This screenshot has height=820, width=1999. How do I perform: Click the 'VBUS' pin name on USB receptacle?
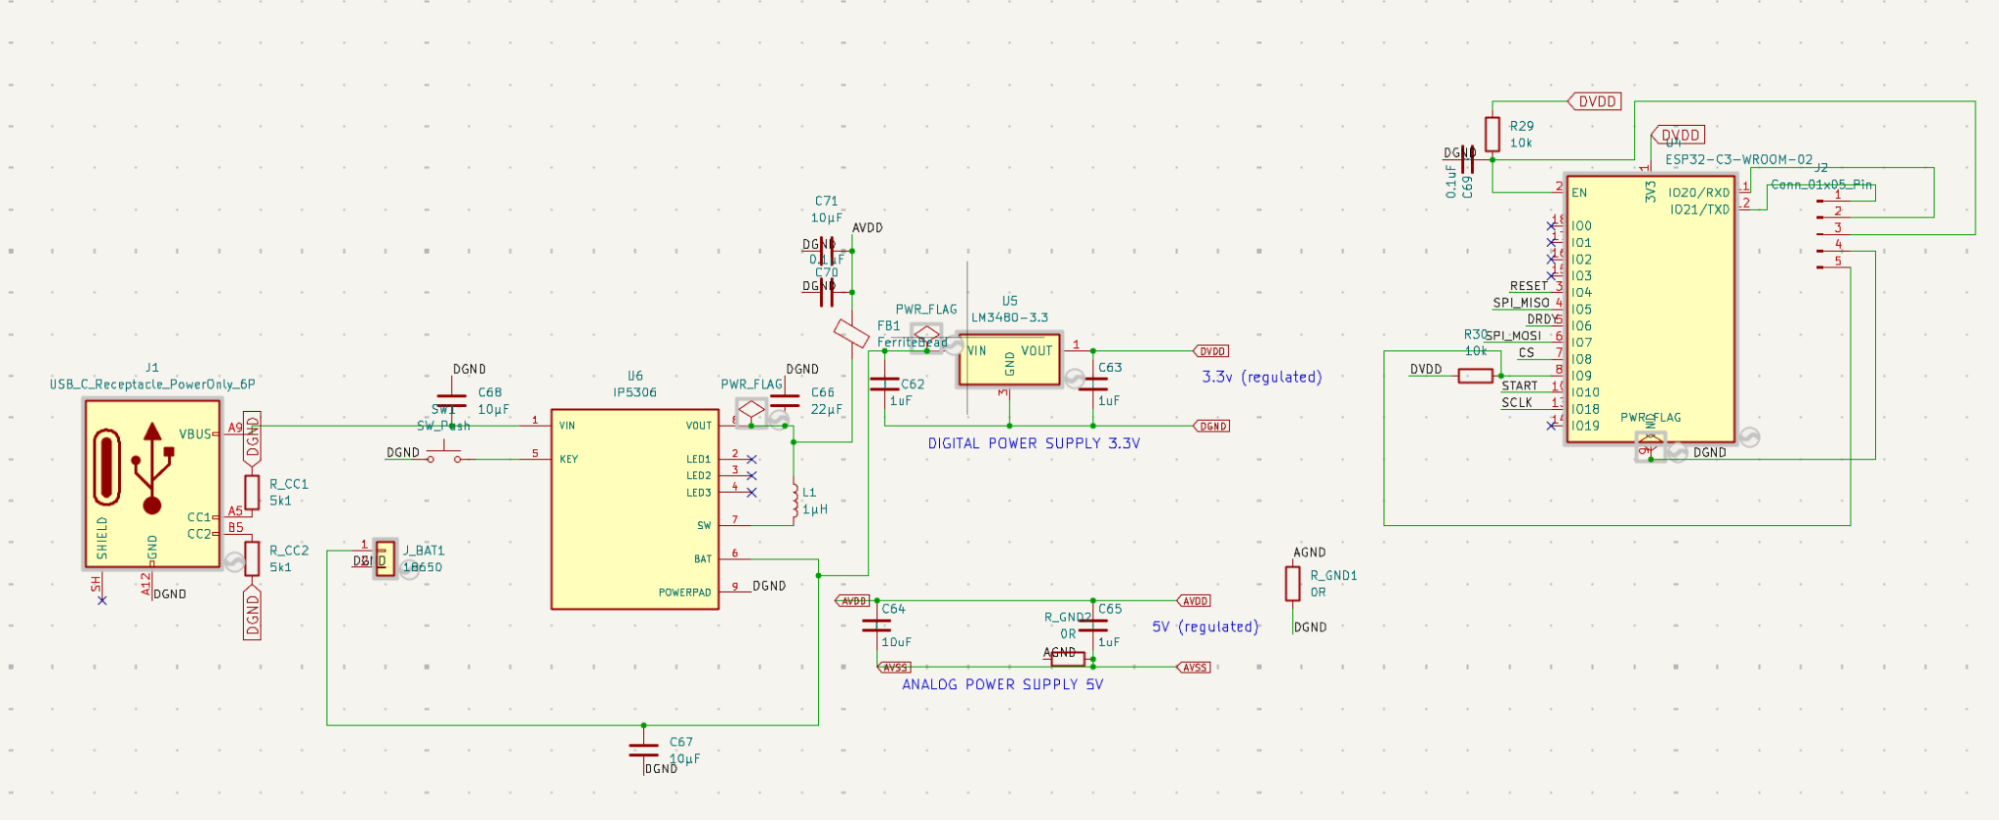[195, 434]
